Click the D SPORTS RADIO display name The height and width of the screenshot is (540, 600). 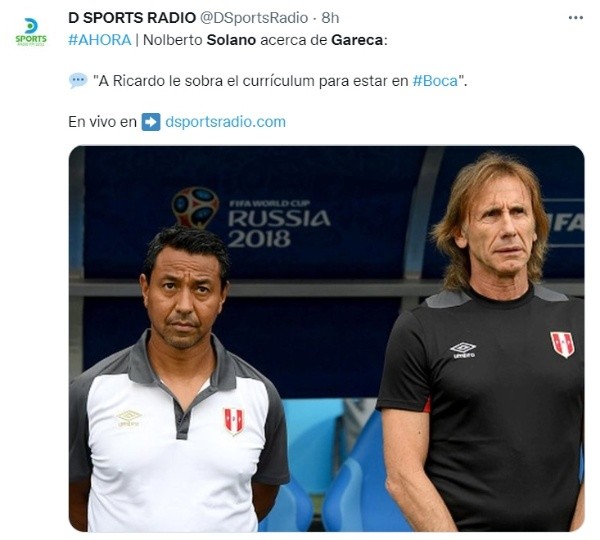(x=132, y=18)
